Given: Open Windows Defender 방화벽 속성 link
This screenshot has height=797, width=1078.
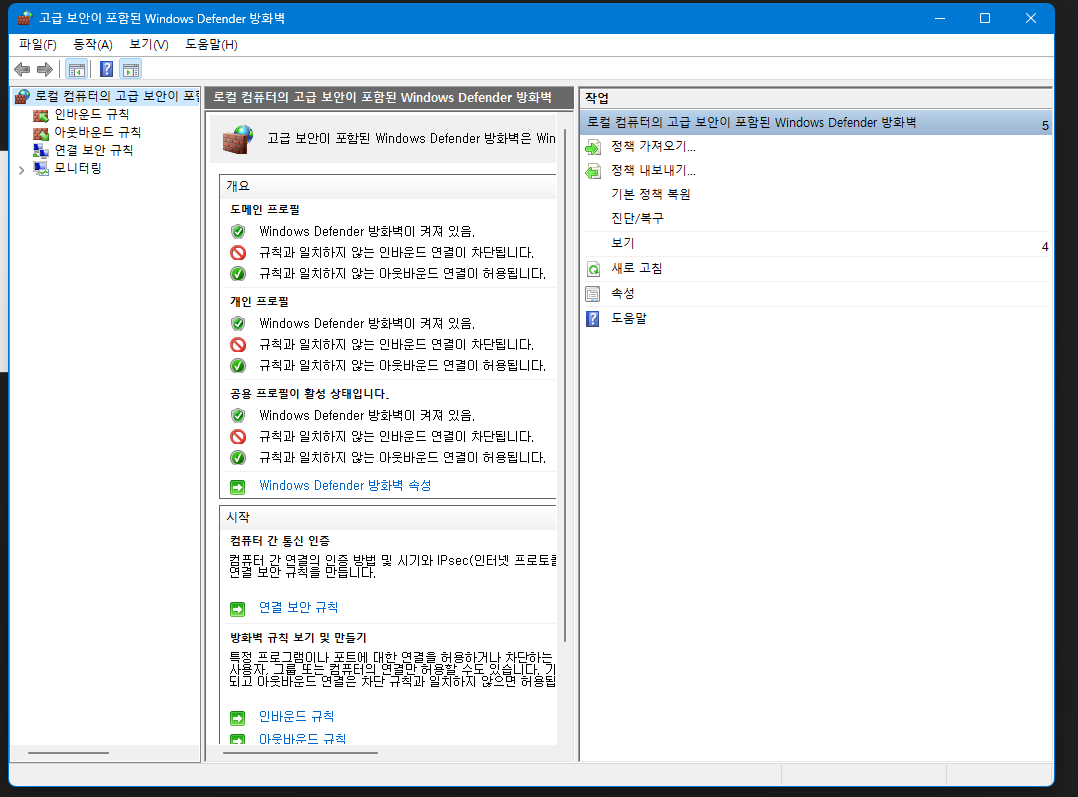Looking at the screenshot, I should pyautogui.click(x=345, y=485).
